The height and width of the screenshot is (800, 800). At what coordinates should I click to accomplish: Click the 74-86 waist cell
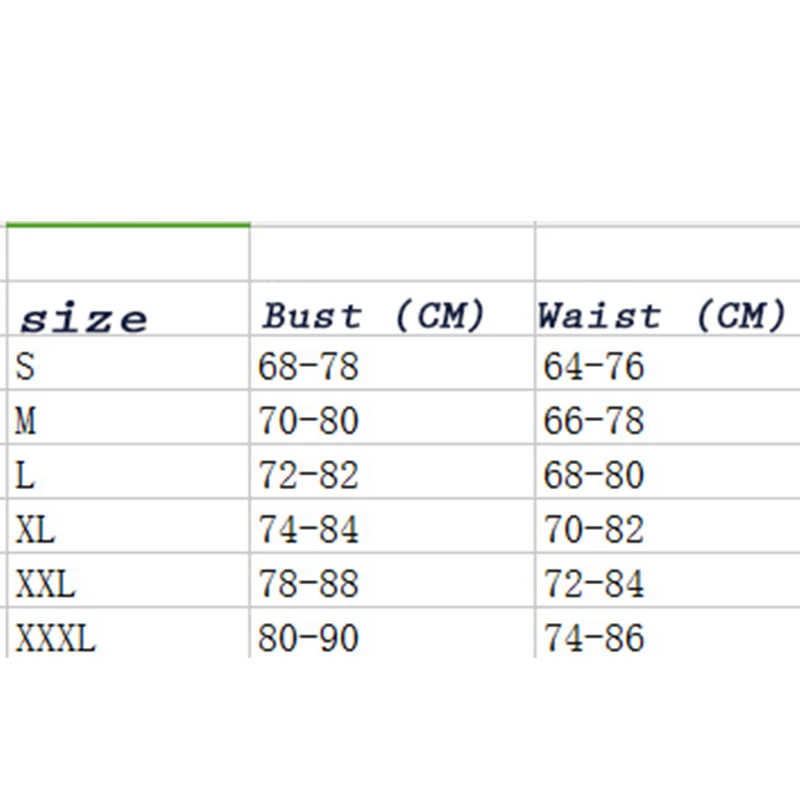594,637
